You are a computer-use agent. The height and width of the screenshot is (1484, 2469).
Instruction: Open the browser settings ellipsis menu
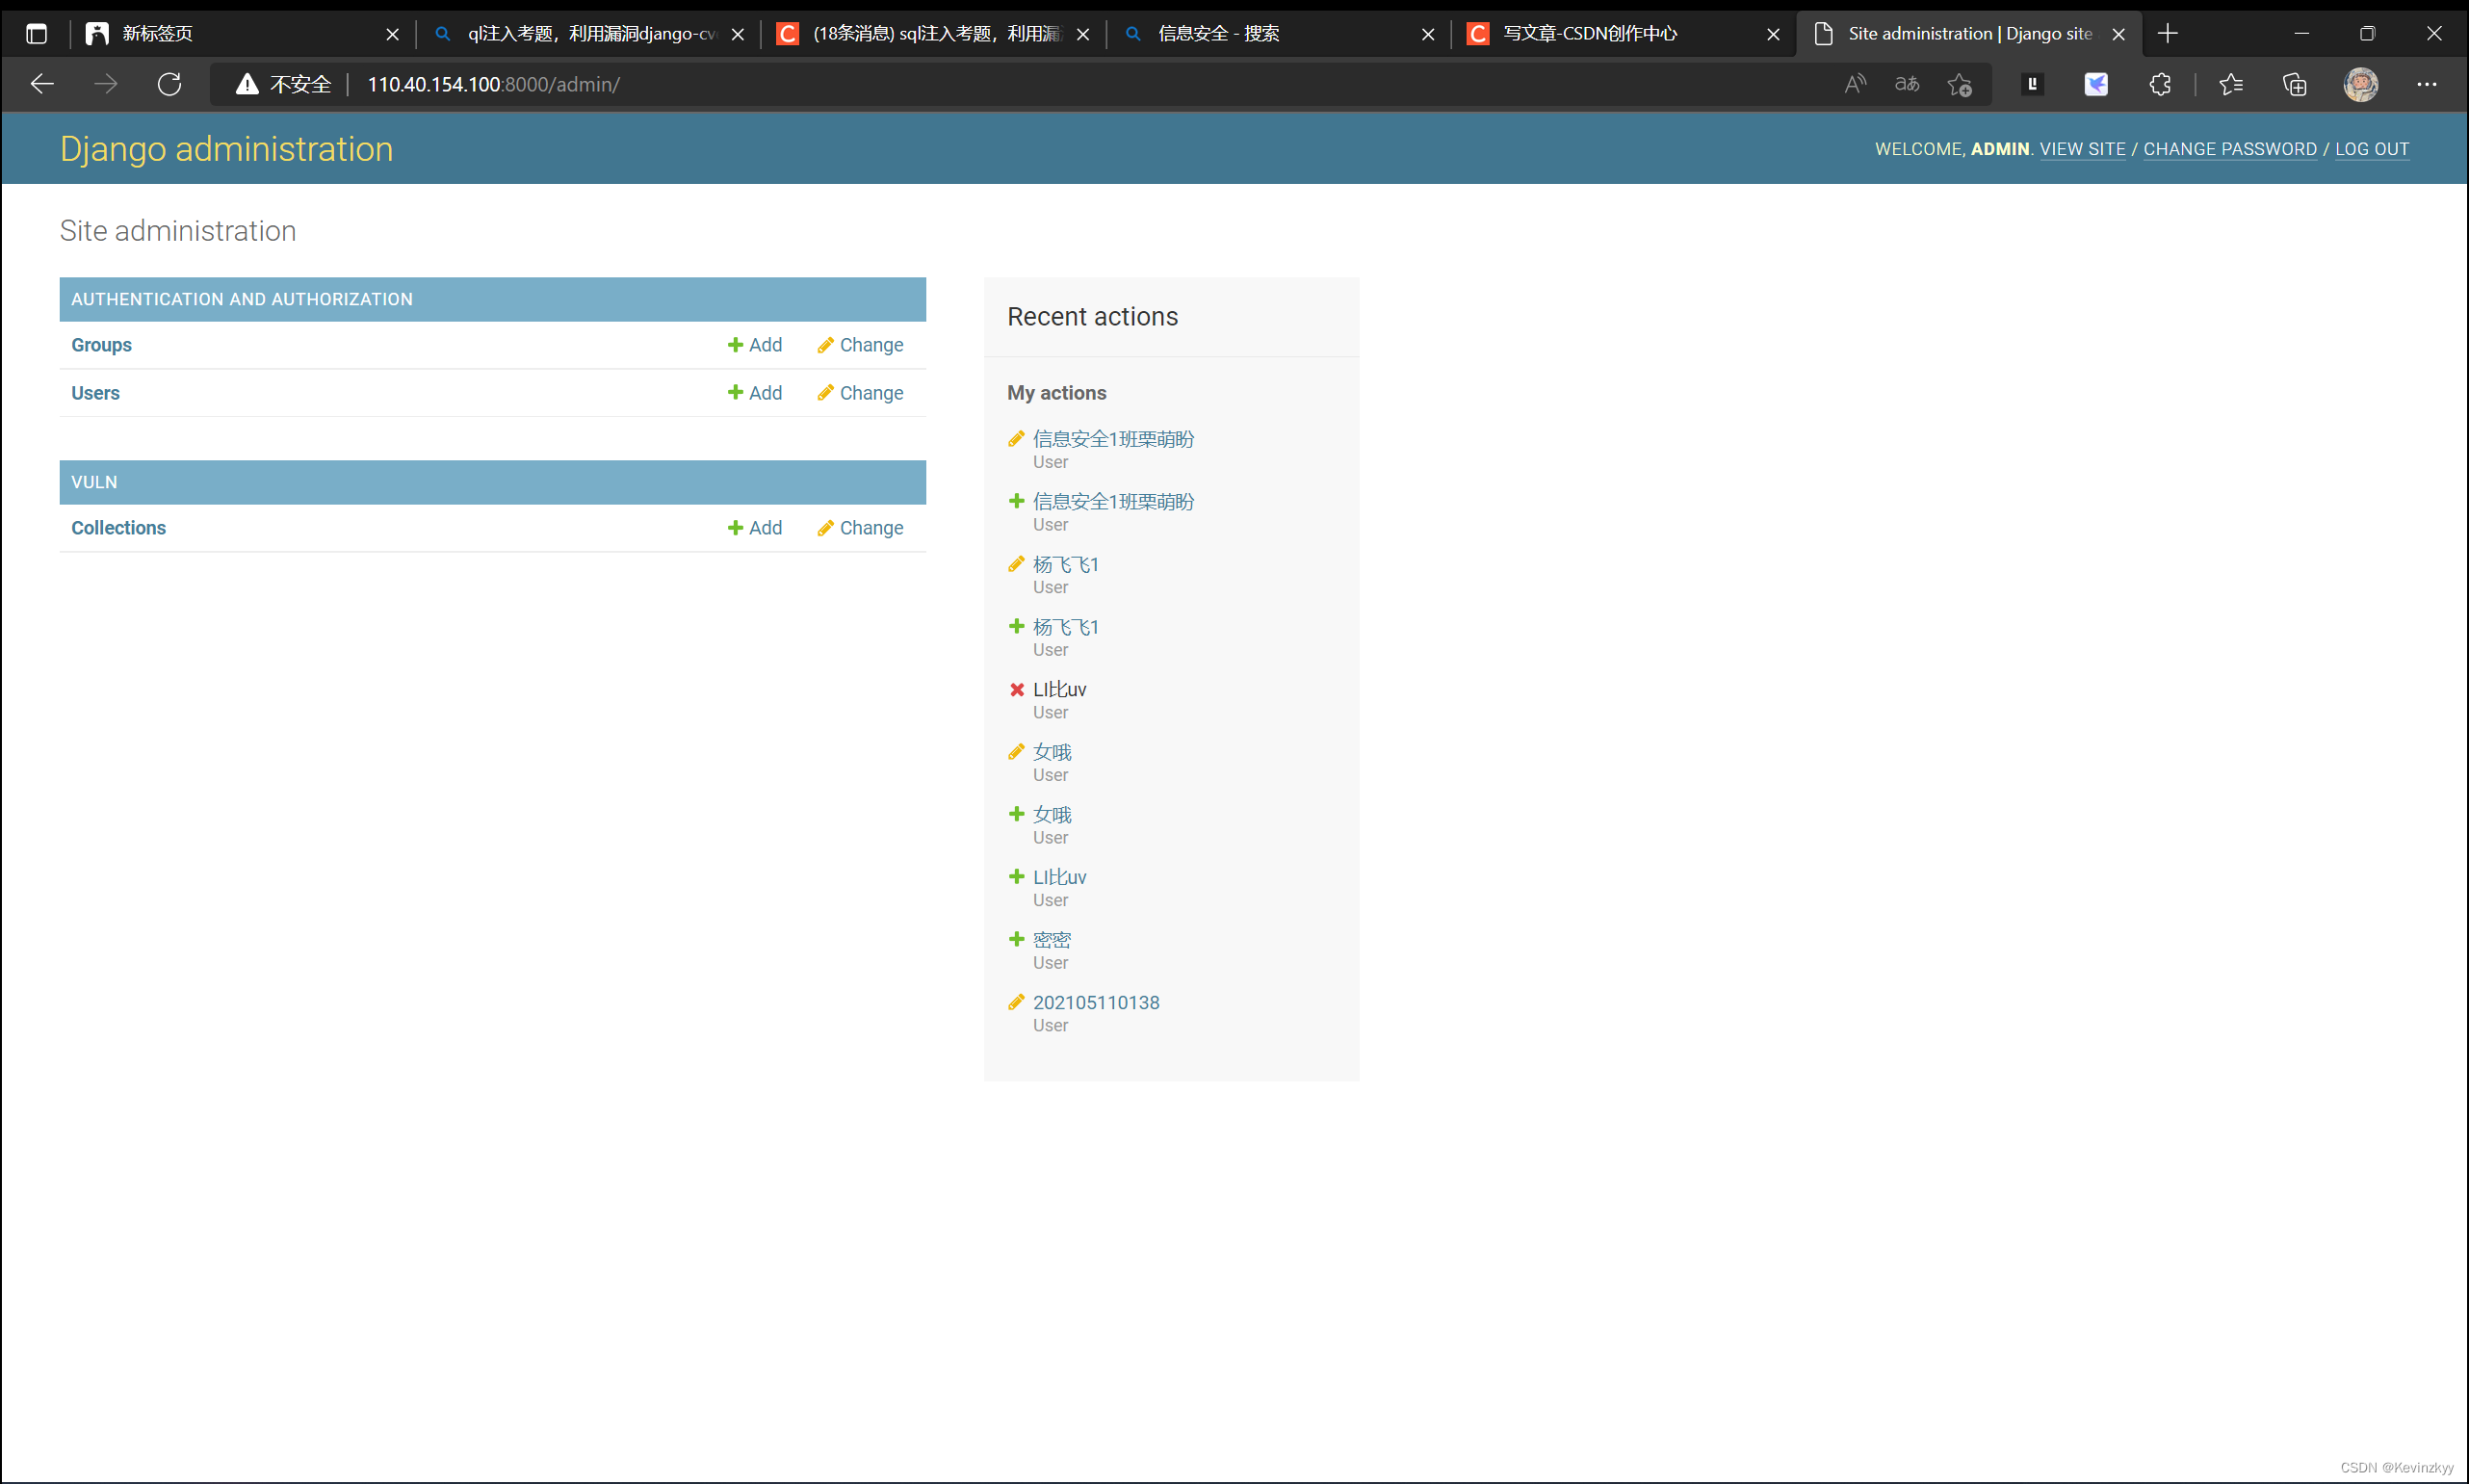(x=2427, y=84)
